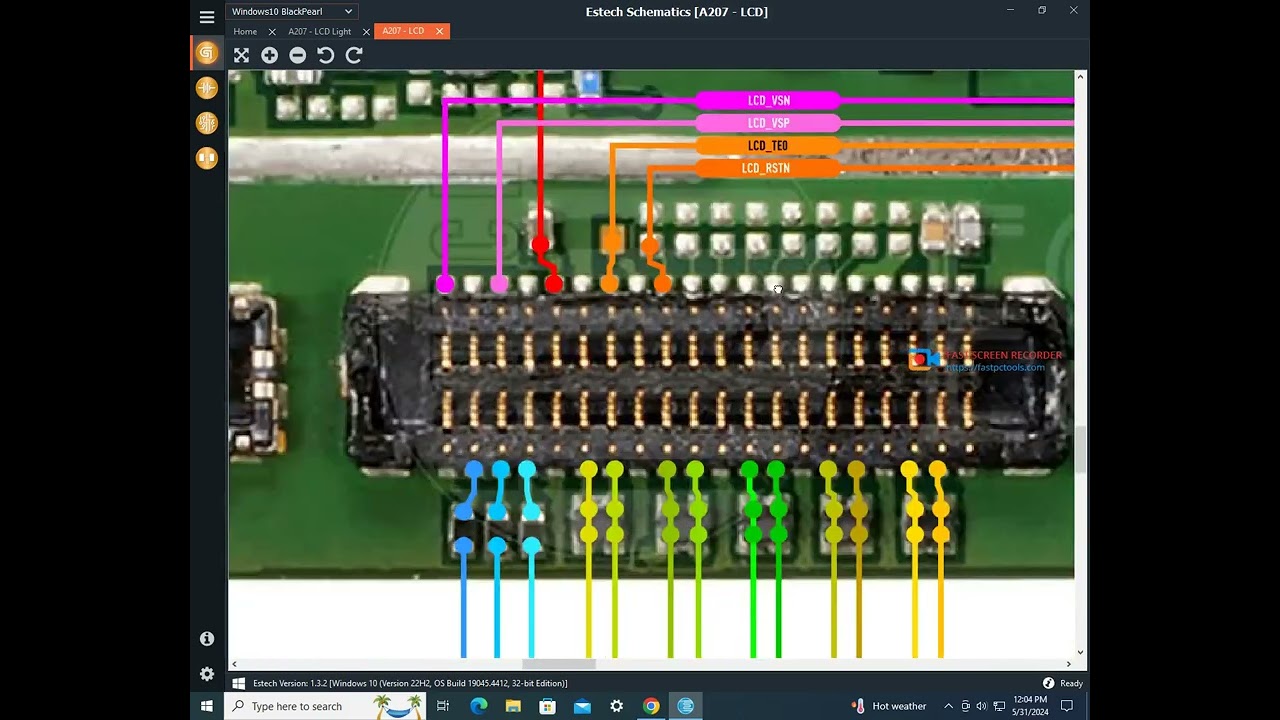Select the LCD_VSN signal label

[x=768, y=101]
